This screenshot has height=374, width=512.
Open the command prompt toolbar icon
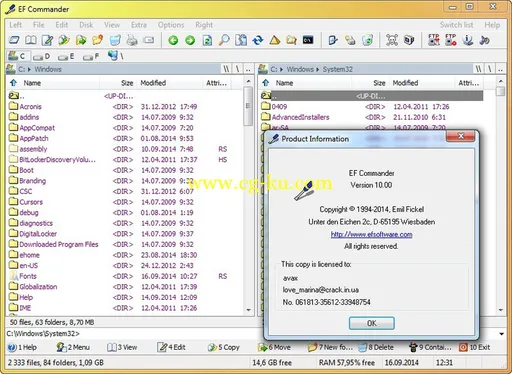(308, 40)
